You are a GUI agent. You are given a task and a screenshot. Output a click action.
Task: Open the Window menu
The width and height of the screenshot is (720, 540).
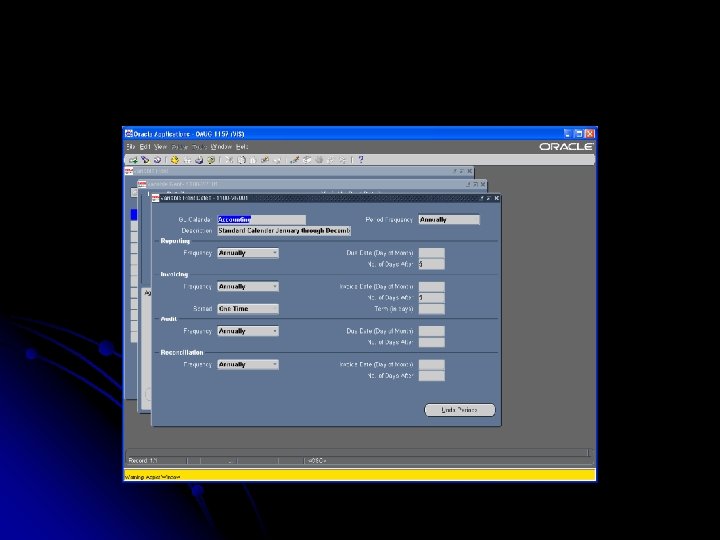click(x=221, y=147)
